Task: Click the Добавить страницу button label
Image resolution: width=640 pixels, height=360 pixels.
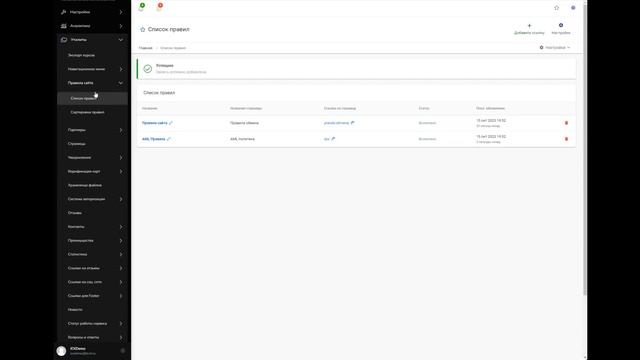Action: tap(529, 33)
